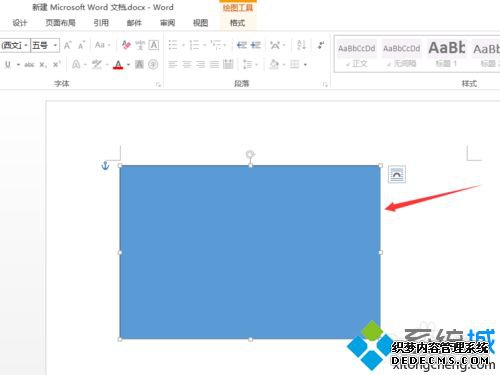
Task: Open the underline style dropdown arrow
Action: 18,65
